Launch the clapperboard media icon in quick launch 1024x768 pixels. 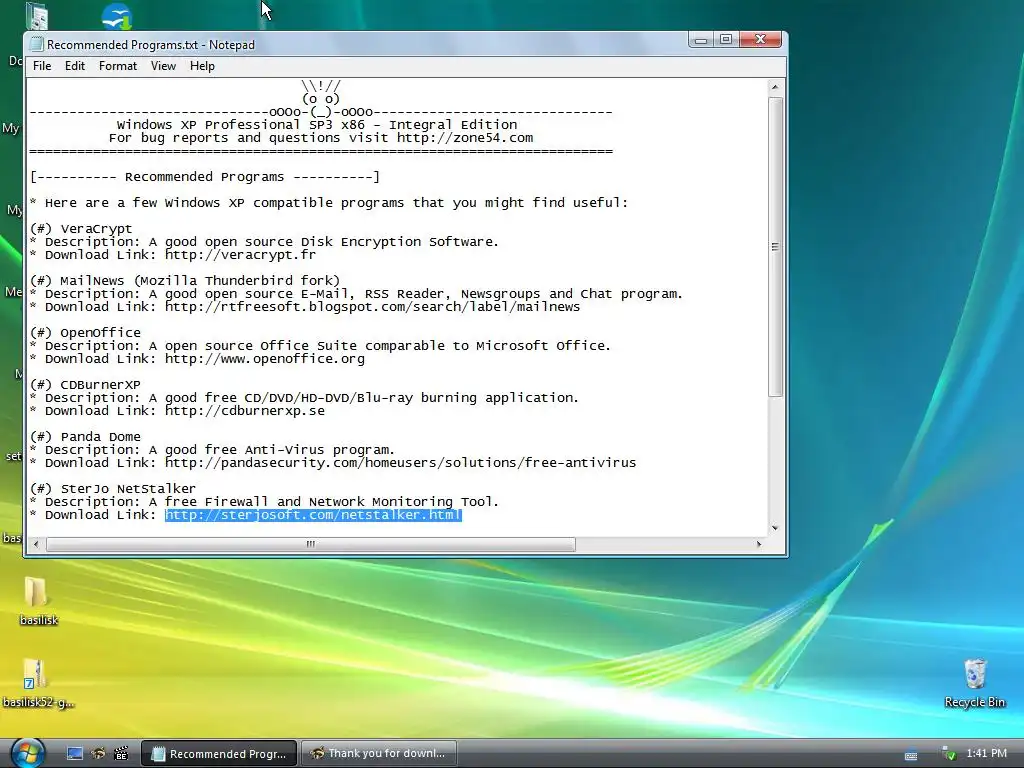tap(121, 754)
